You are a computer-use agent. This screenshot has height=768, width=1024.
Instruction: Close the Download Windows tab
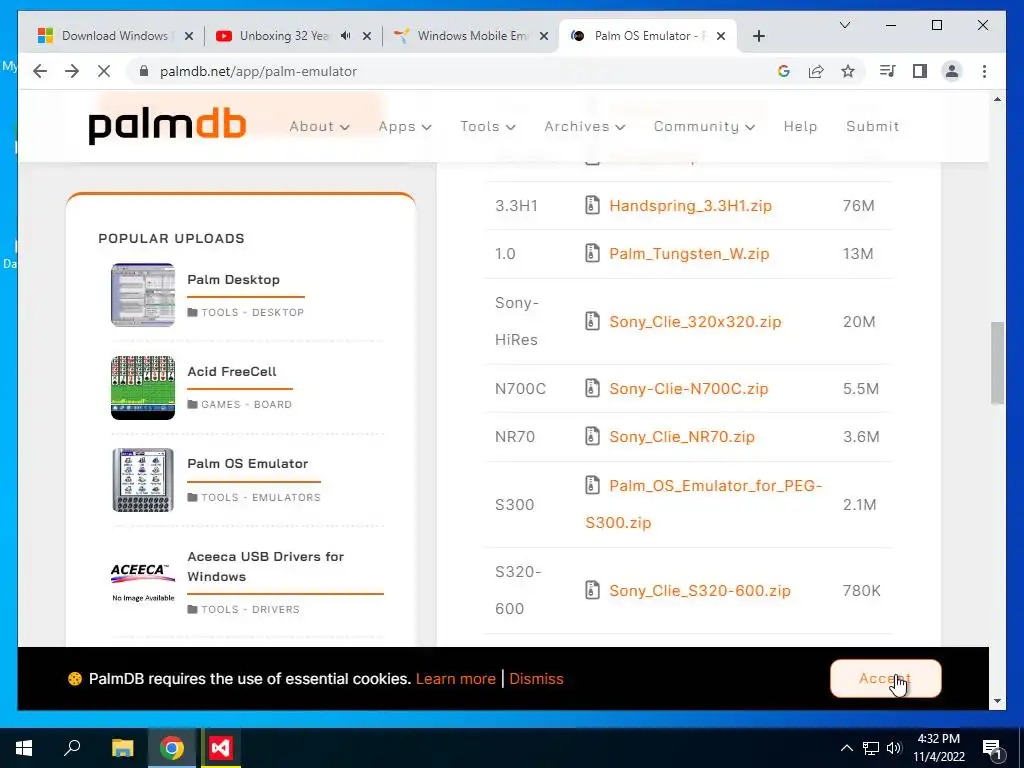coord(189,36)
